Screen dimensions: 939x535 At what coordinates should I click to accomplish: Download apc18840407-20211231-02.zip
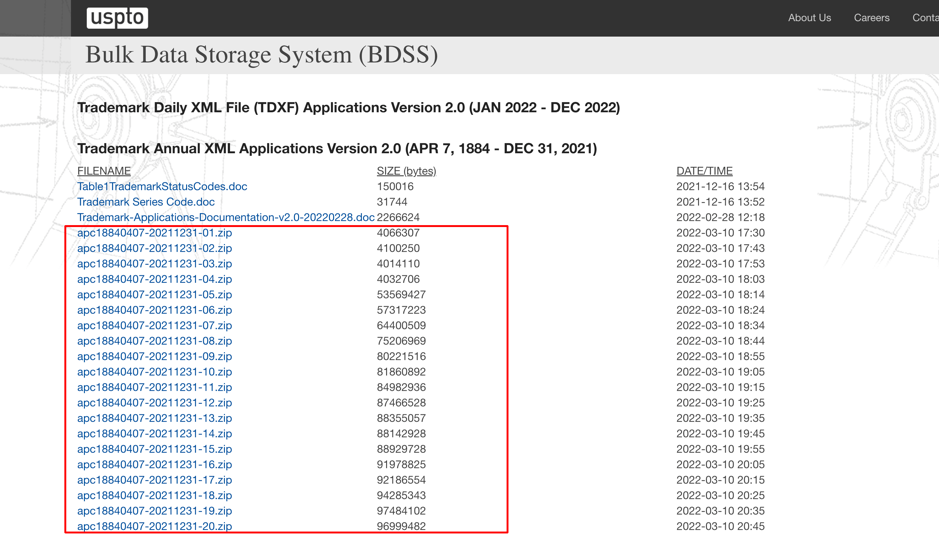pos(155,248)
